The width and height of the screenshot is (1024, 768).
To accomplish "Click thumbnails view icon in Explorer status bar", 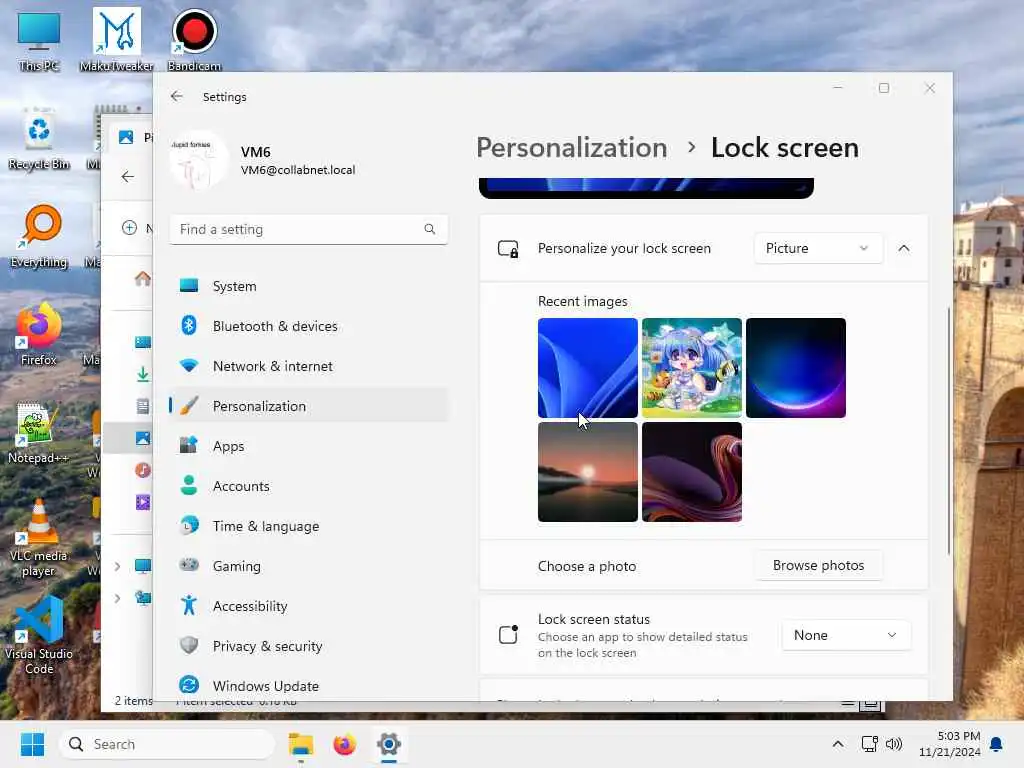I will click(x=870, y=705).
